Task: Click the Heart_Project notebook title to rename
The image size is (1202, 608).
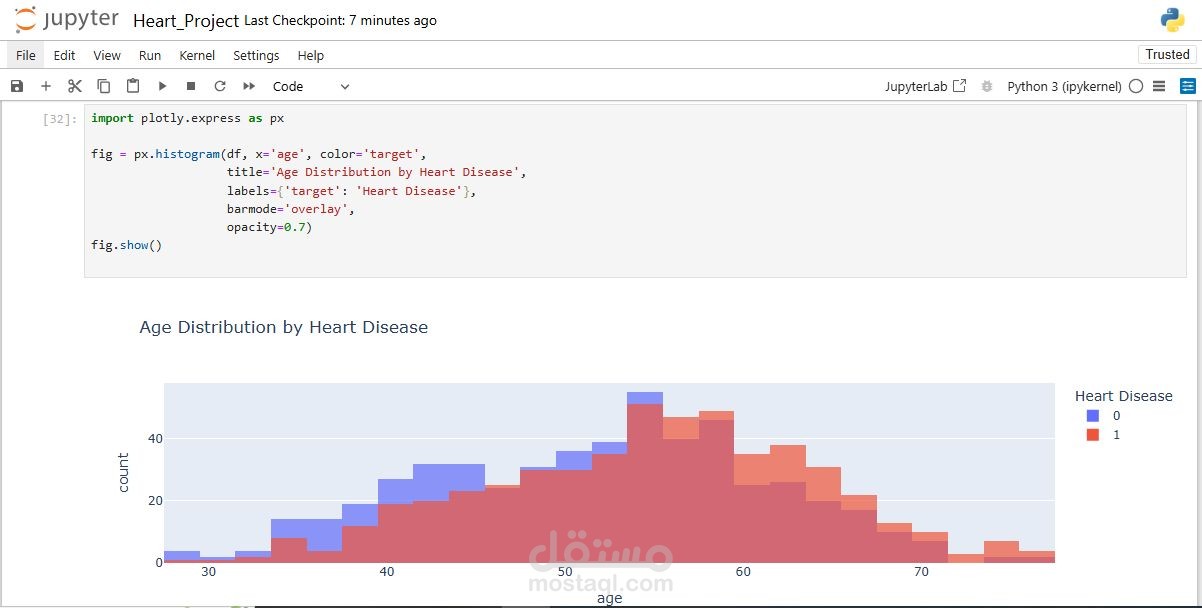Action: click(x=186, y=20)
